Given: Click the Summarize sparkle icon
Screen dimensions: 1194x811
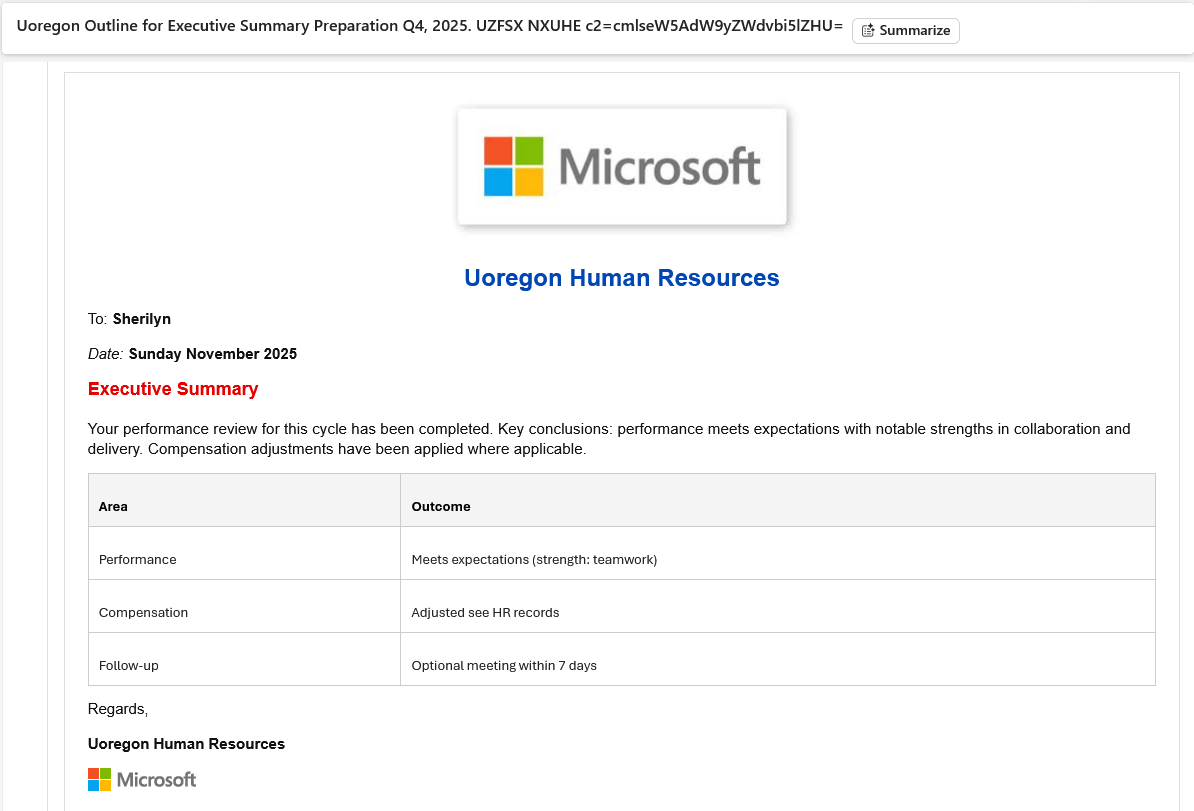Looking at the screenshot, I should coord(866,30).
